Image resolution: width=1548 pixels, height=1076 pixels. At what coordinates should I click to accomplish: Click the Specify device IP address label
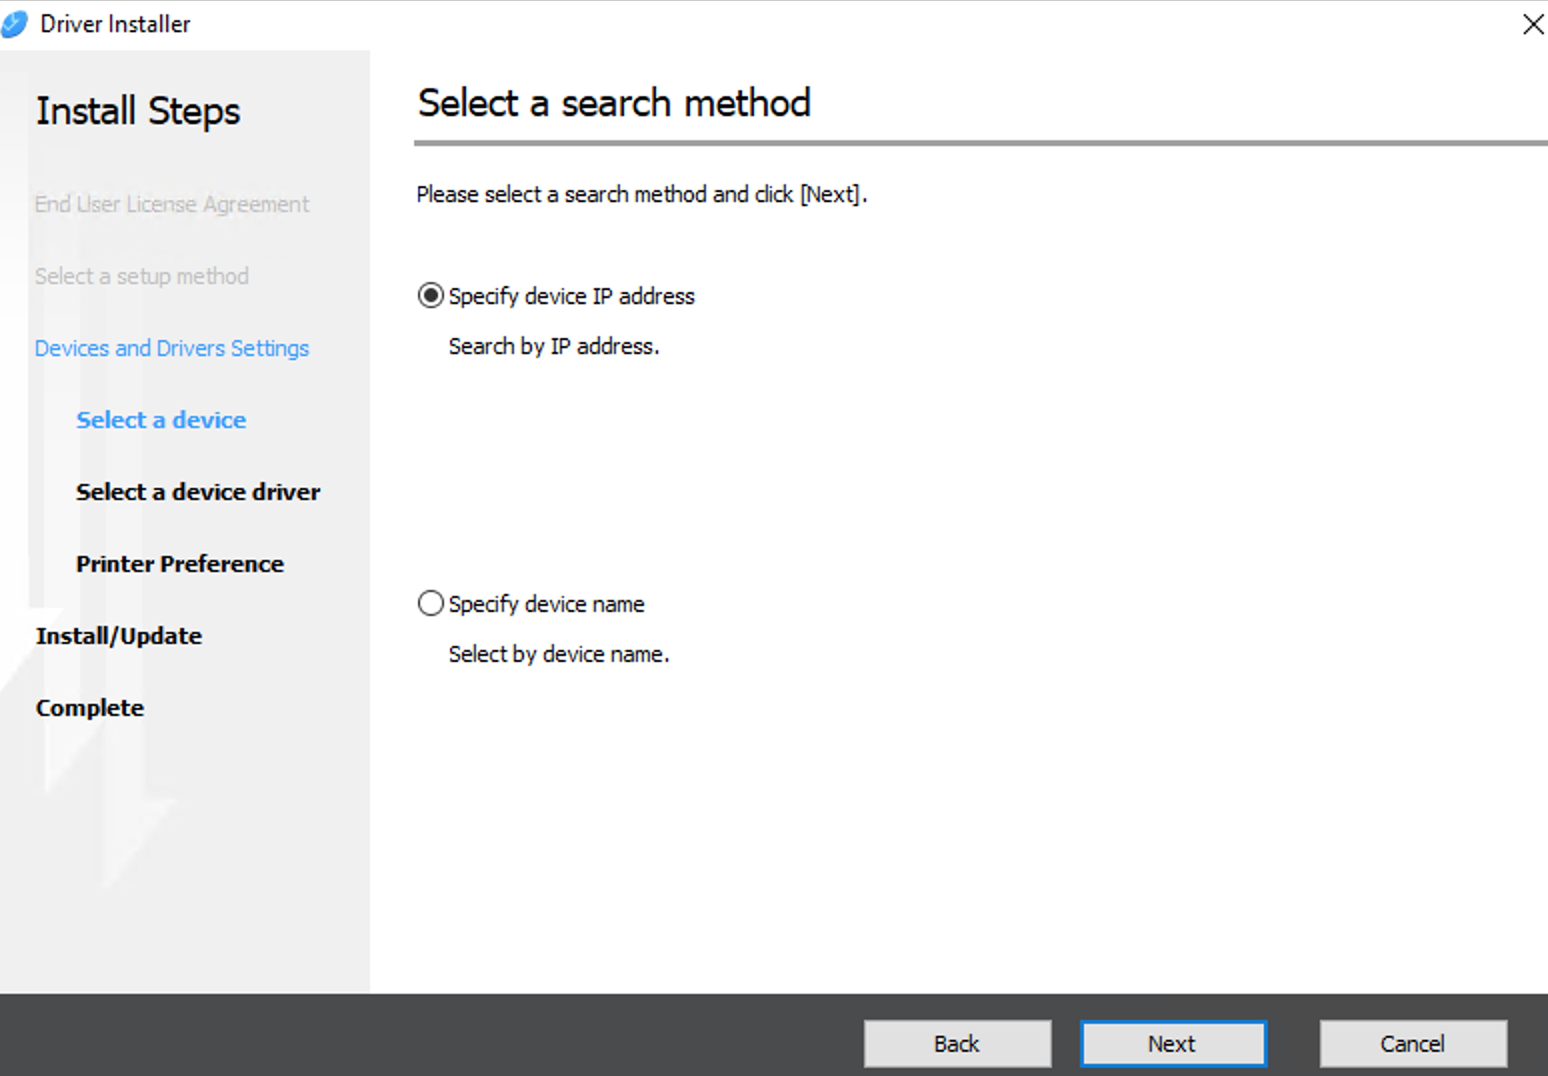coord(571,296)
